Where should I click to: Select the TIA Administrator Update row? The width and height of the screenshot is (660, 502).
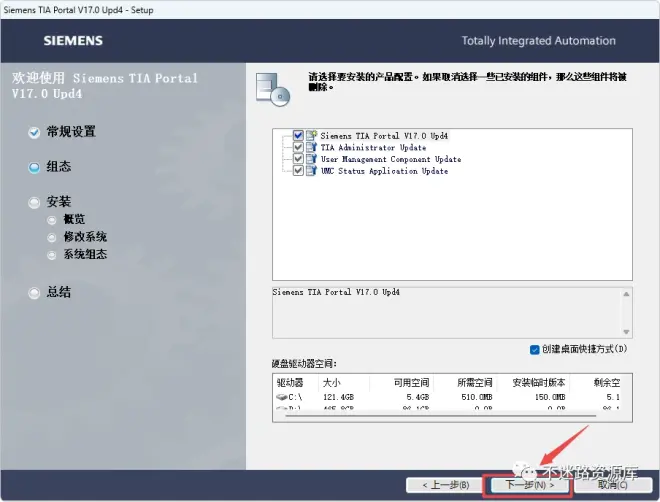pyautogui.click(x=373, y=147)
